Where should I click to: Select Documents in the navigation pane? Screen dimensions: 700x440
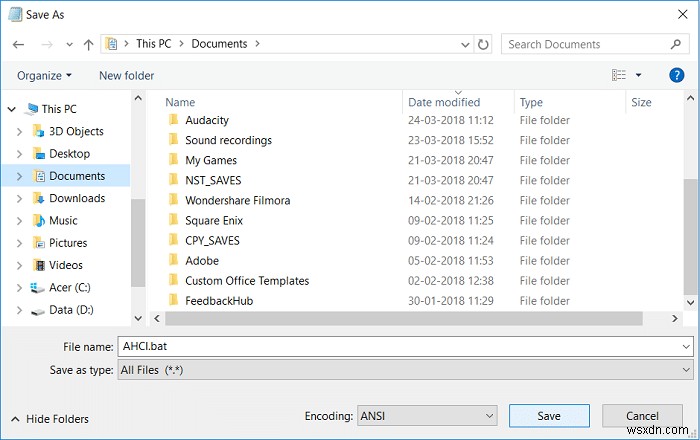[x=77, y=176]
